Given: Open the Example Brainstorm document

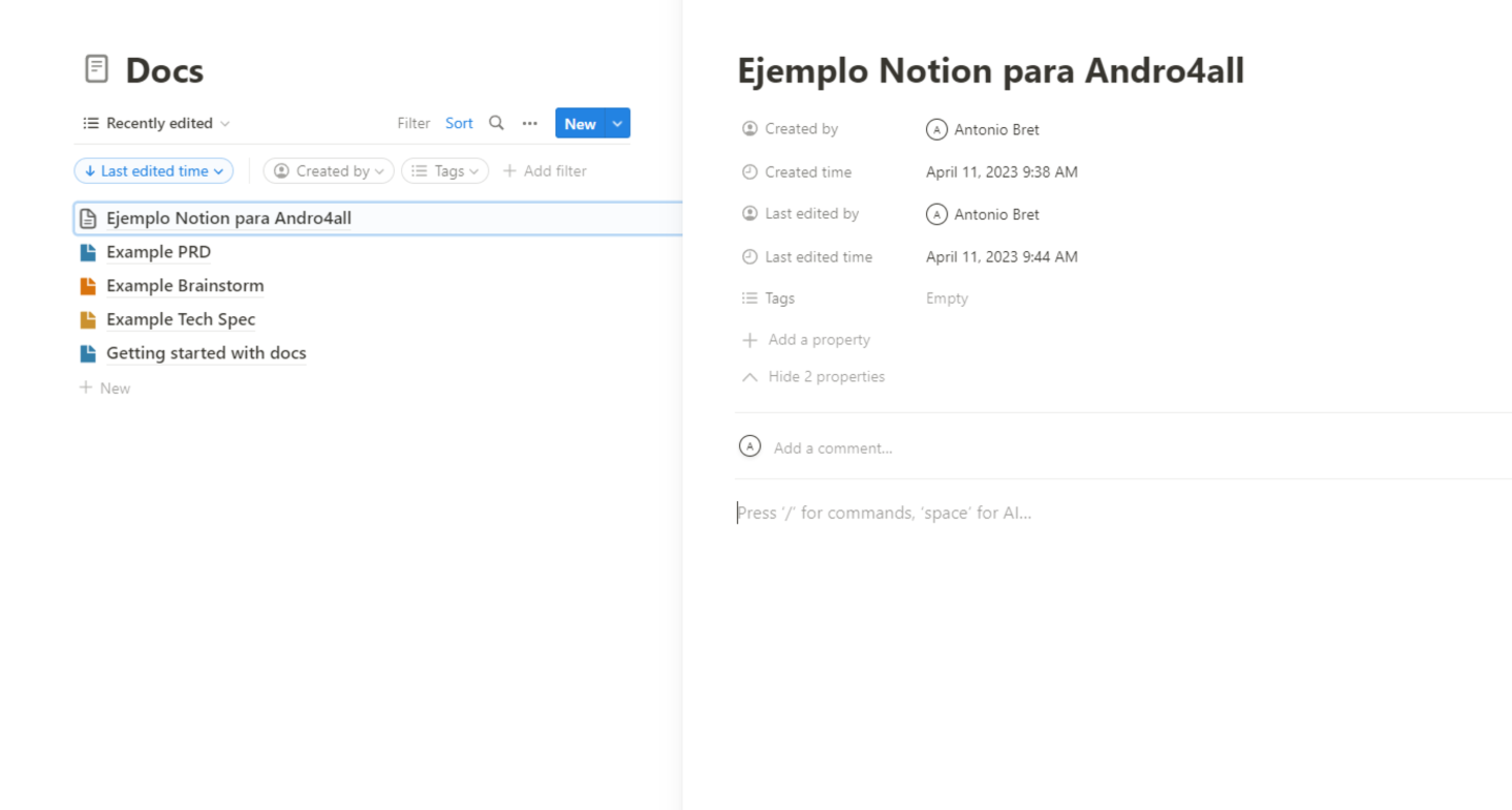Looking at the screenshot, I should pos(185,286).
